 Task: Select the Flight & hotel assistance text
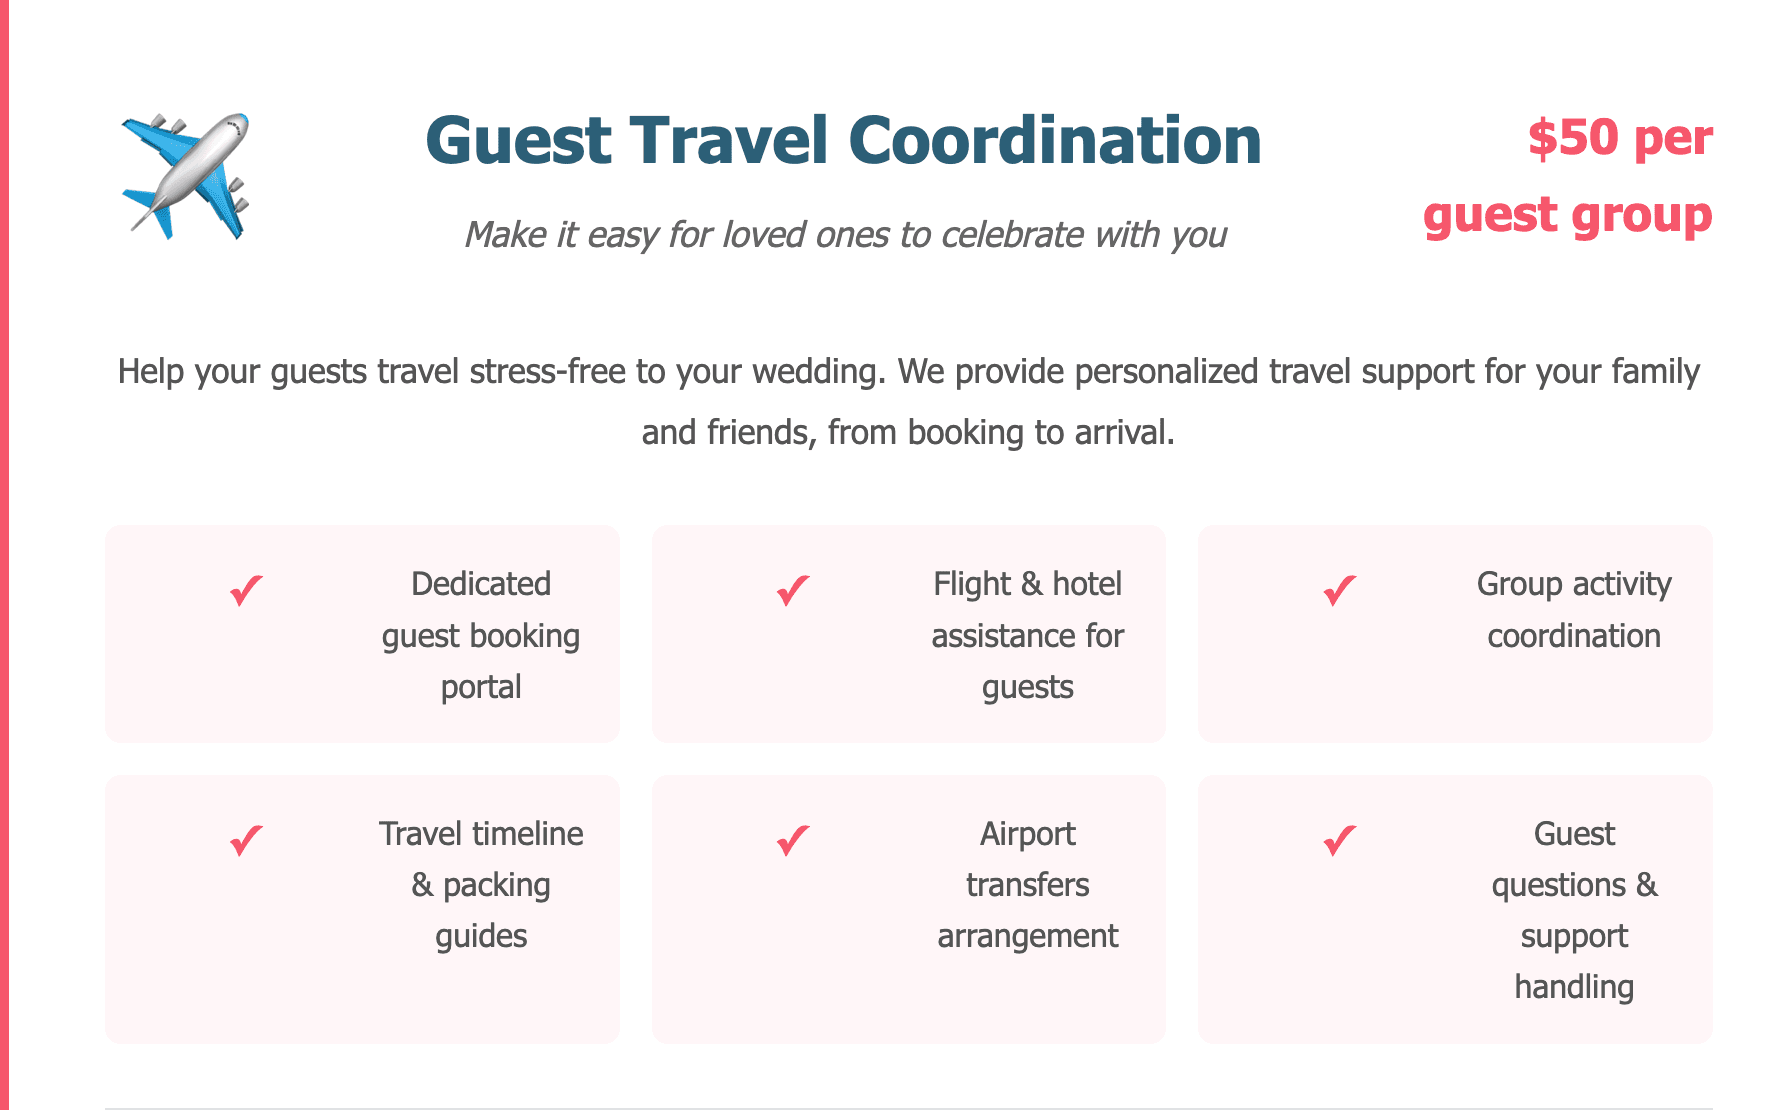click(1027, 635)
